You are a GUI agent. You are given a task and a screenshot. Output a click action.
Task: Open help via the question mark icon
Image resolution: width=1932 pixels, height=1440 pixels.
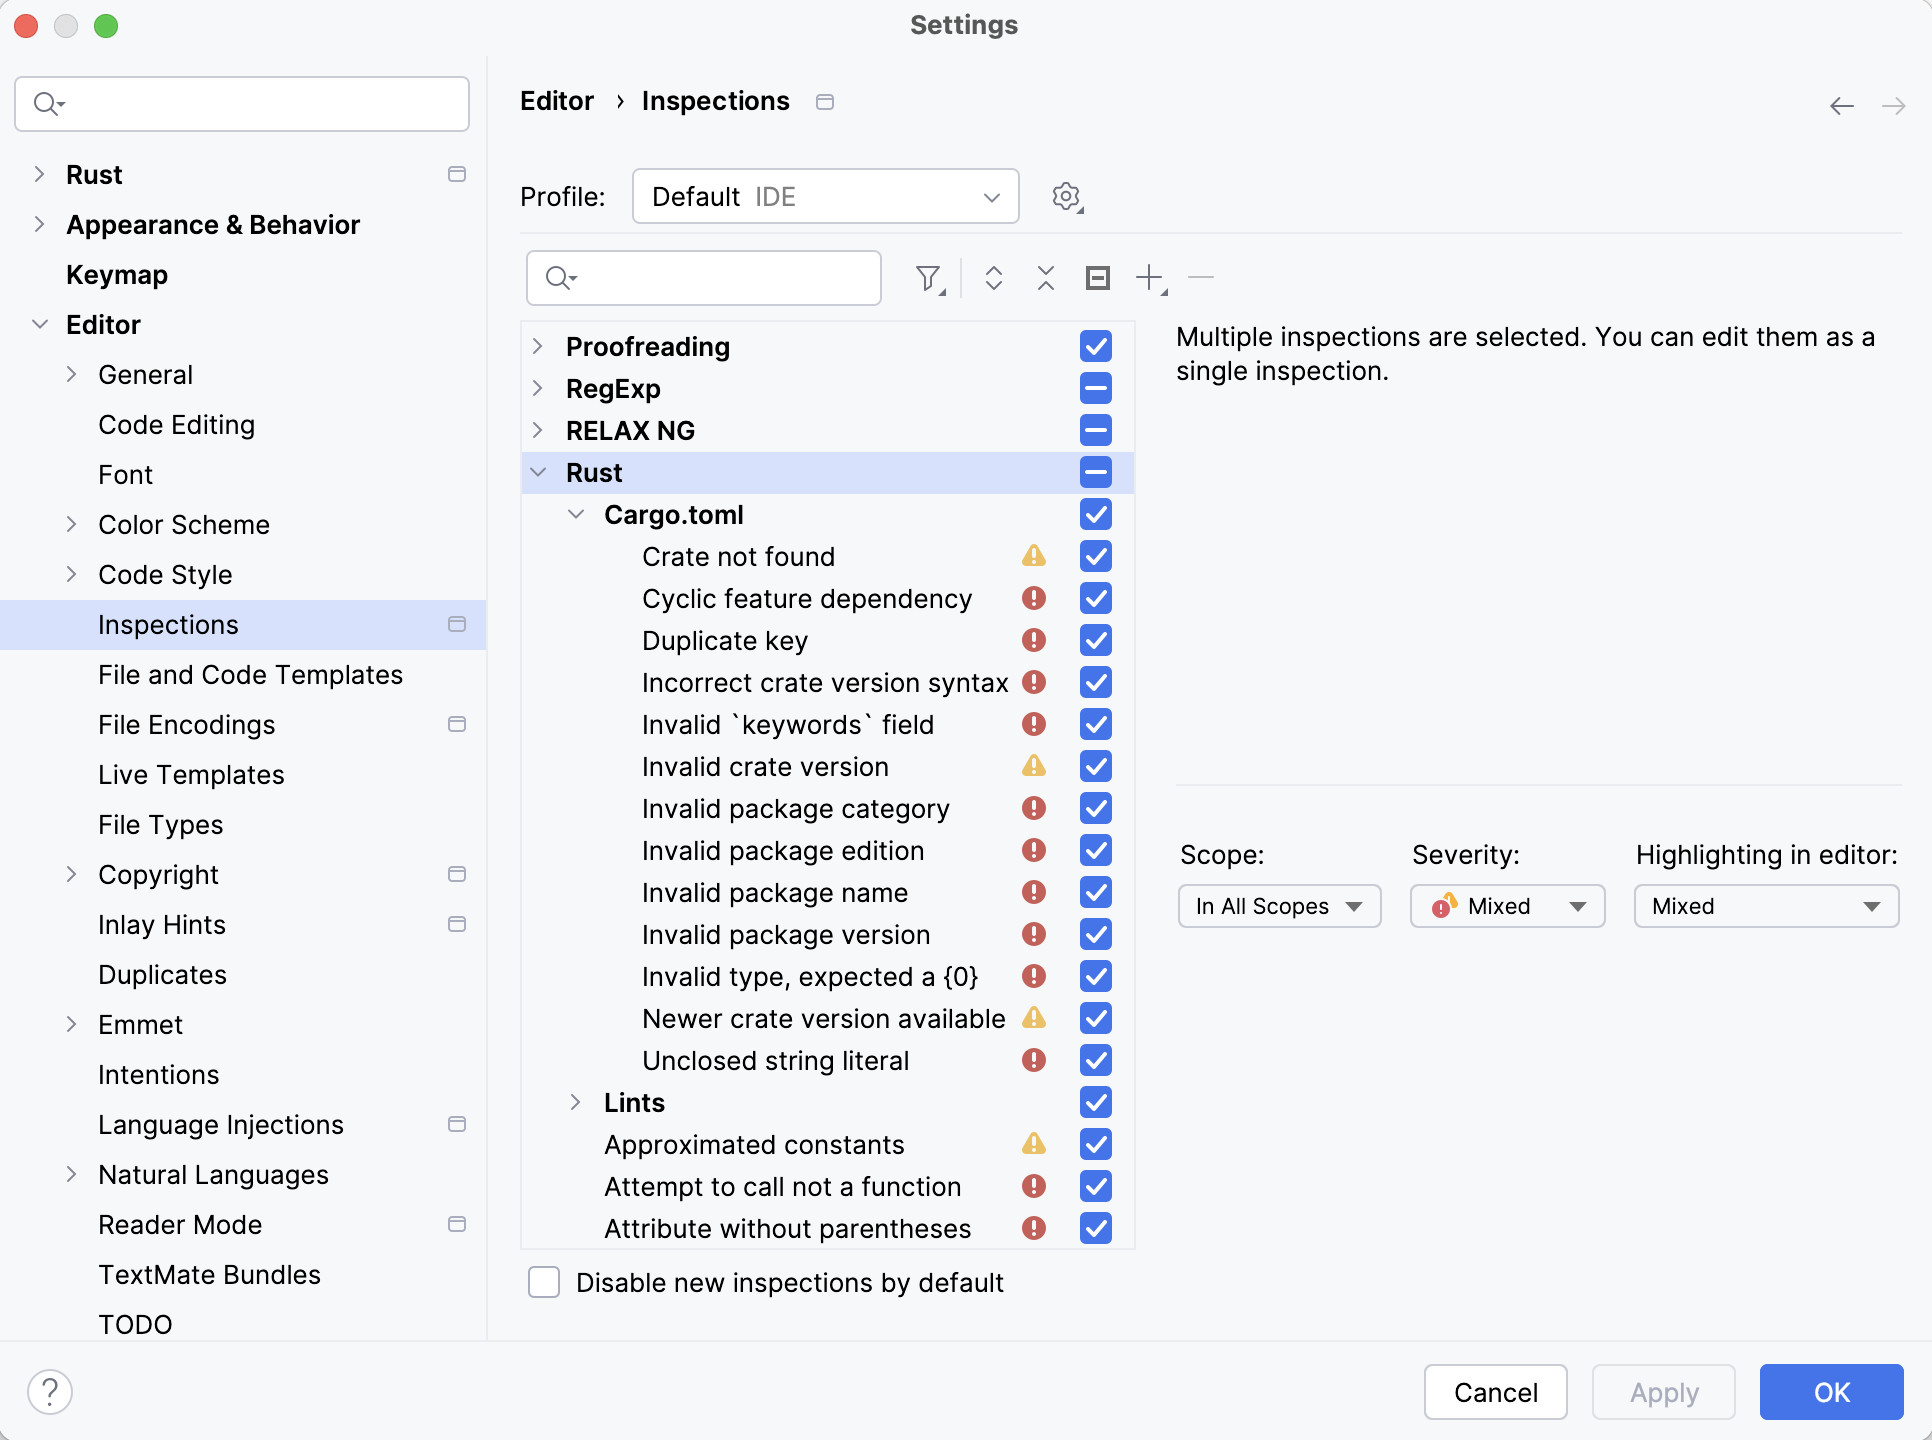[x=50, y=1391]
